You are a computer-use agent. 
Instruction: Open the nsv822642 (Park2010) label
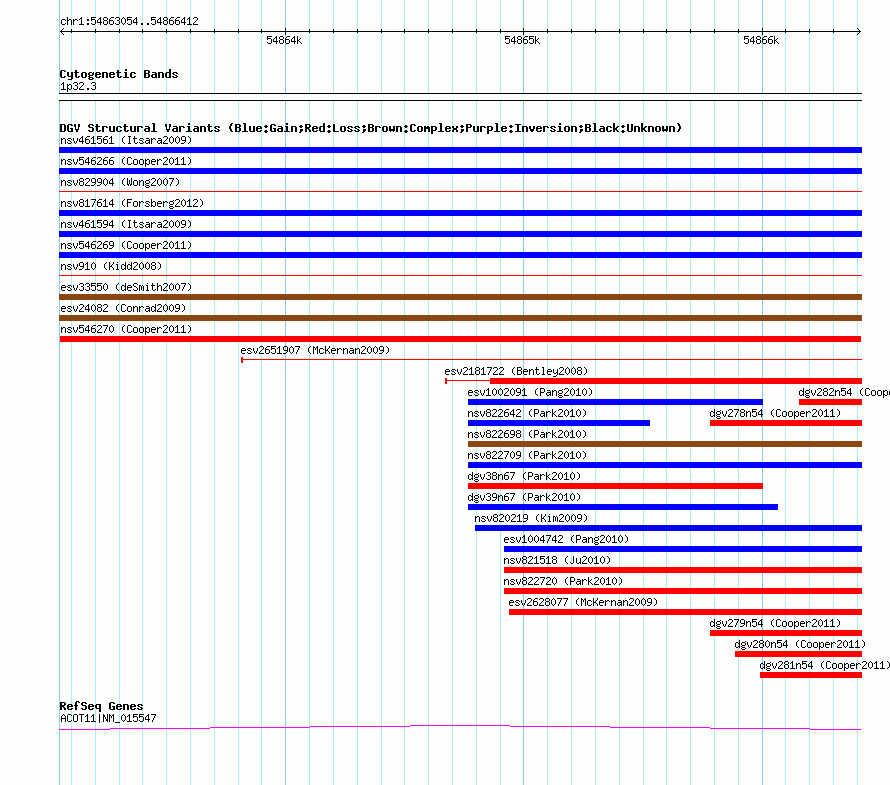pyautogui.click(x=527, y=413)
